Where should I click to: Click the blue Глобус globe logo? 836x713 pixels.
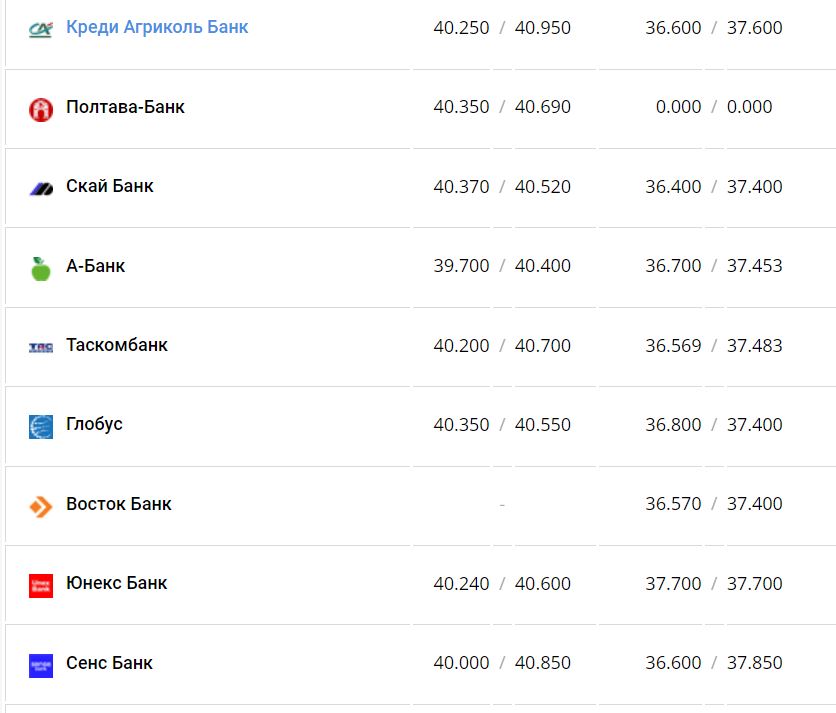pyautogui.click(x=41, y=426)
